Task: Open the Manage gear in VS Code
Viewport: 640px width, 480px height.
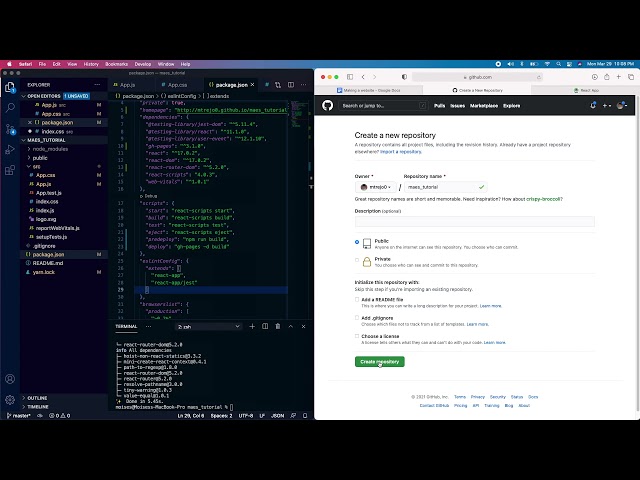Action: [10, 400]
